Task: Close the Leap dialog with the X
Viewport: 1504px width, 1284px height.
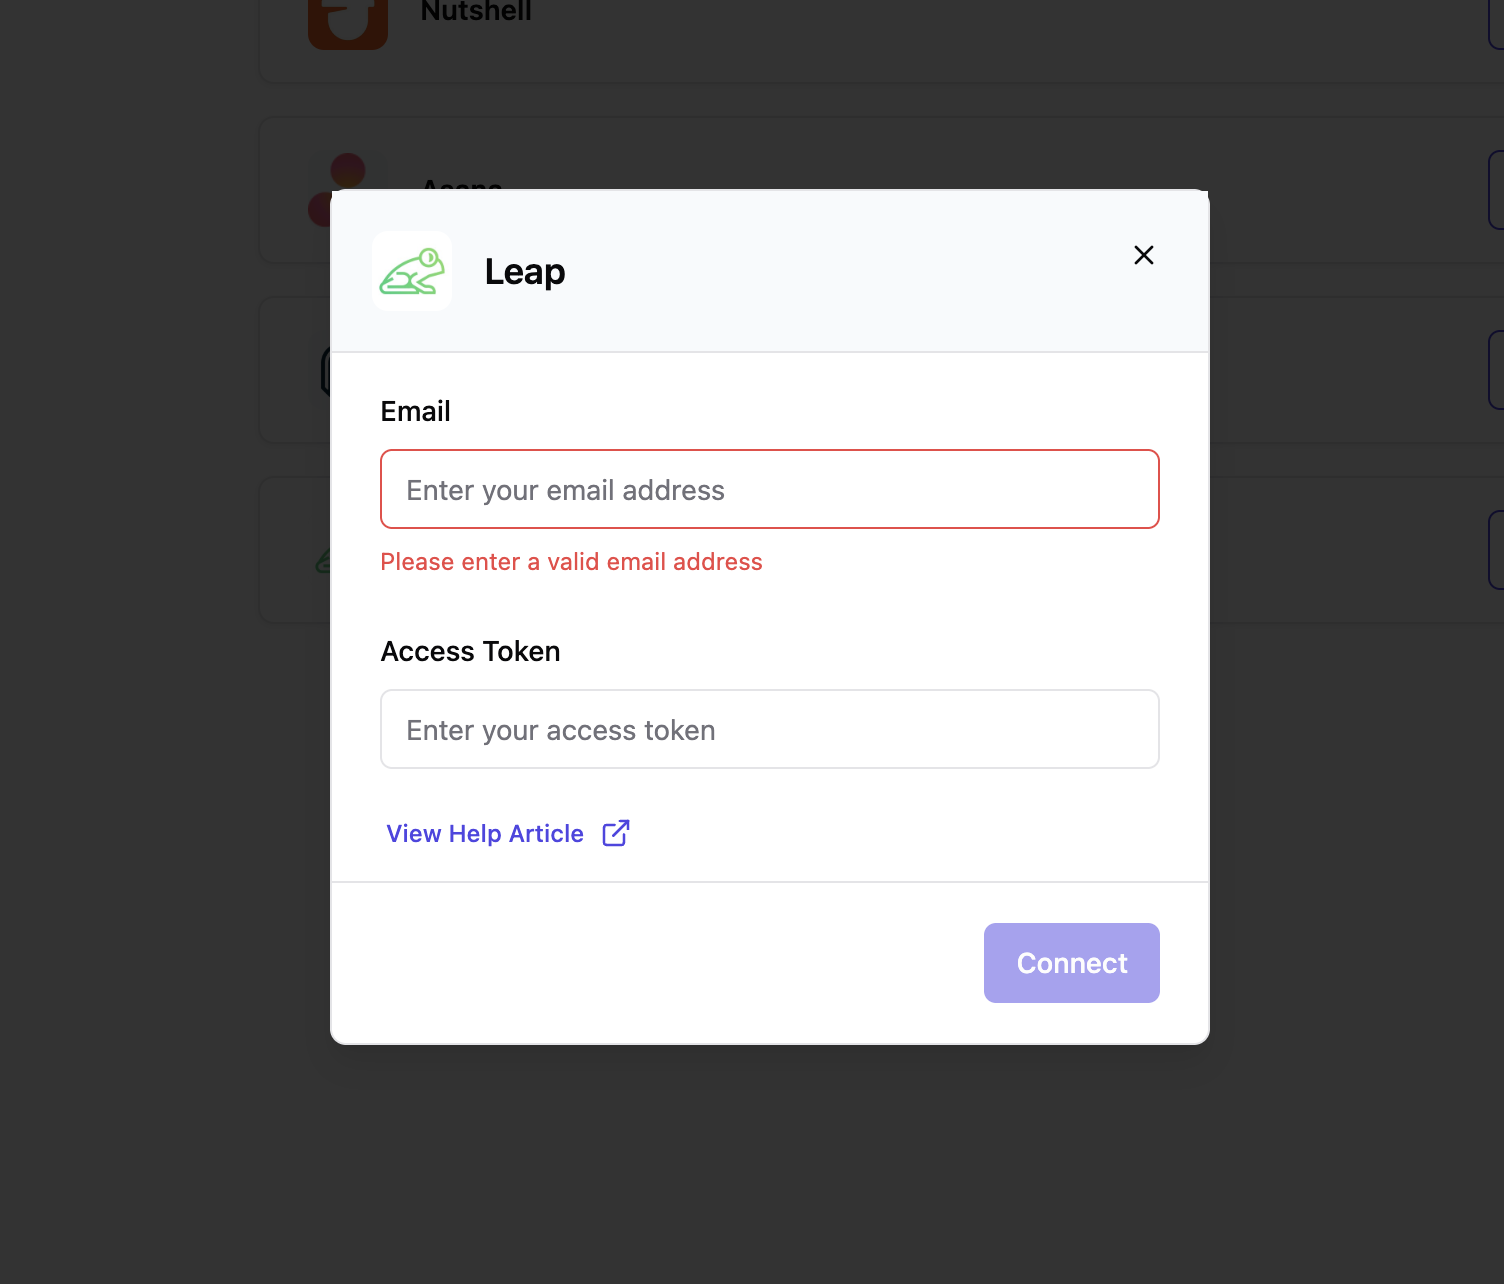Action: (1144, 255)
